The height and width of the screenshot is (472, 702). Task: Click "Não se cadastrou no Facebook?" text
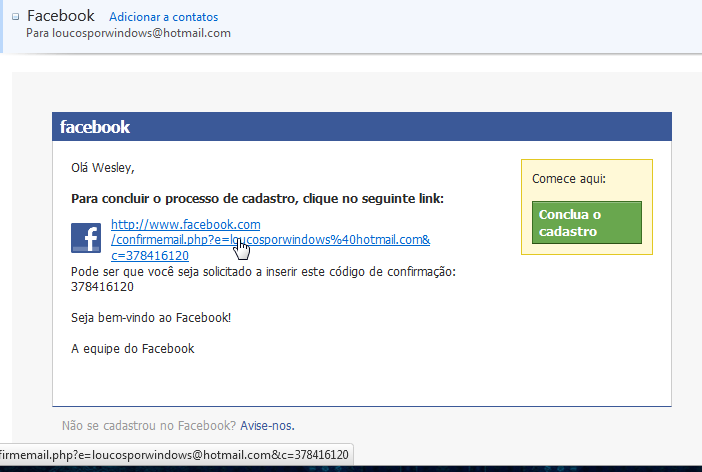point(149,425)
